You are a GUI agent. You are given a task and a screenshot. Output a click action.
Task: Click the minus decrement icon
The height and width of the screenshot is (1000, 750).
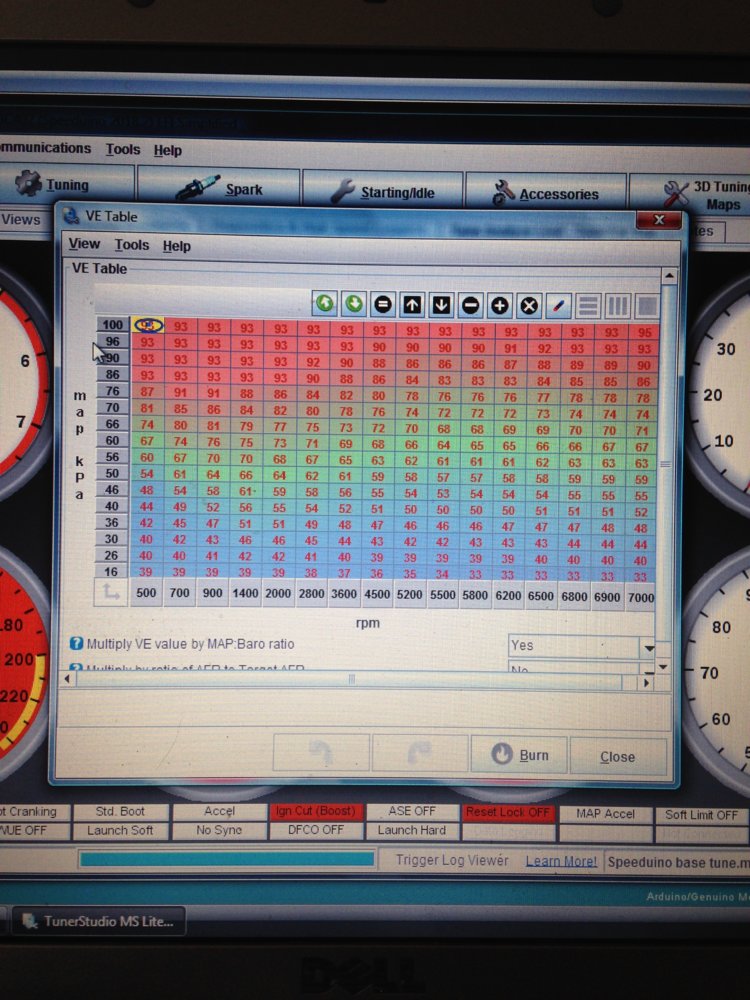tap(471, 306)
